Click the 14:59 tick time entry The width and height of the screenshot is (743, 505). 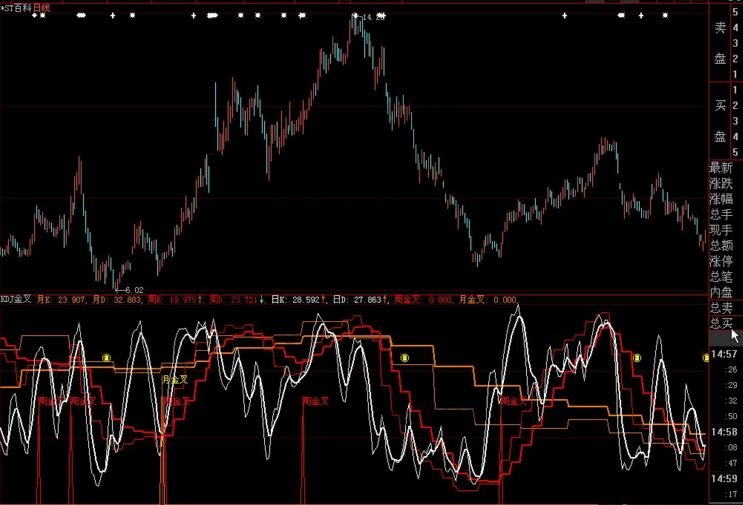(x=724, y=480)
